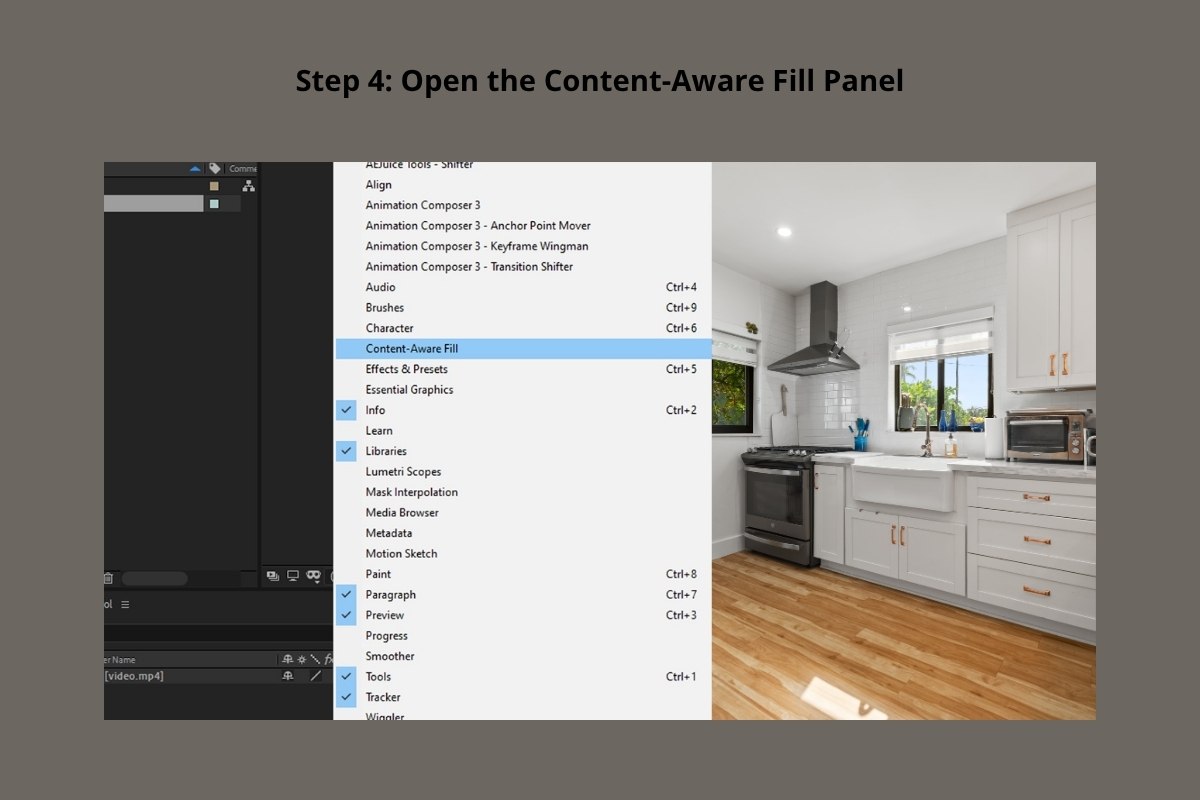Screen dimensions: 1200x800
Task: Click the monitor preview icon in the comp toolbar
Action: (x=293, y=575)
